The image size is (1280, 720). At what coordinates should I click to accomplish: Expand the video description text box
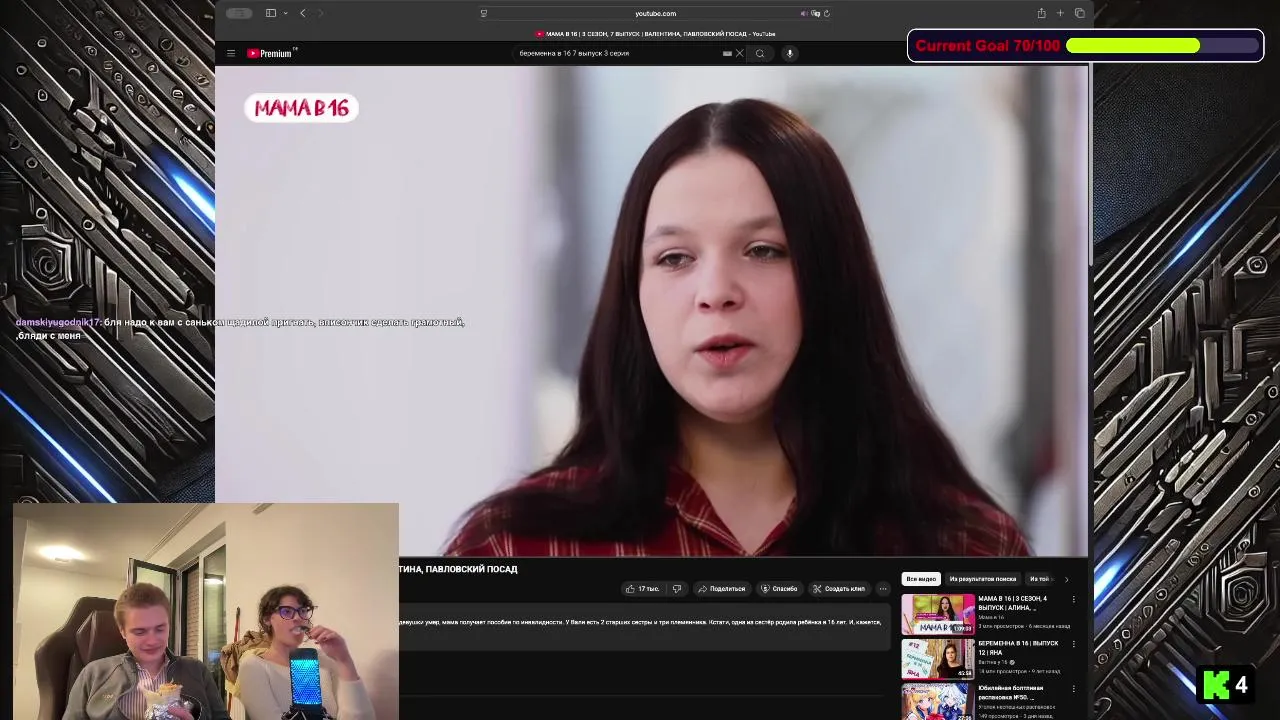(644, 628)
